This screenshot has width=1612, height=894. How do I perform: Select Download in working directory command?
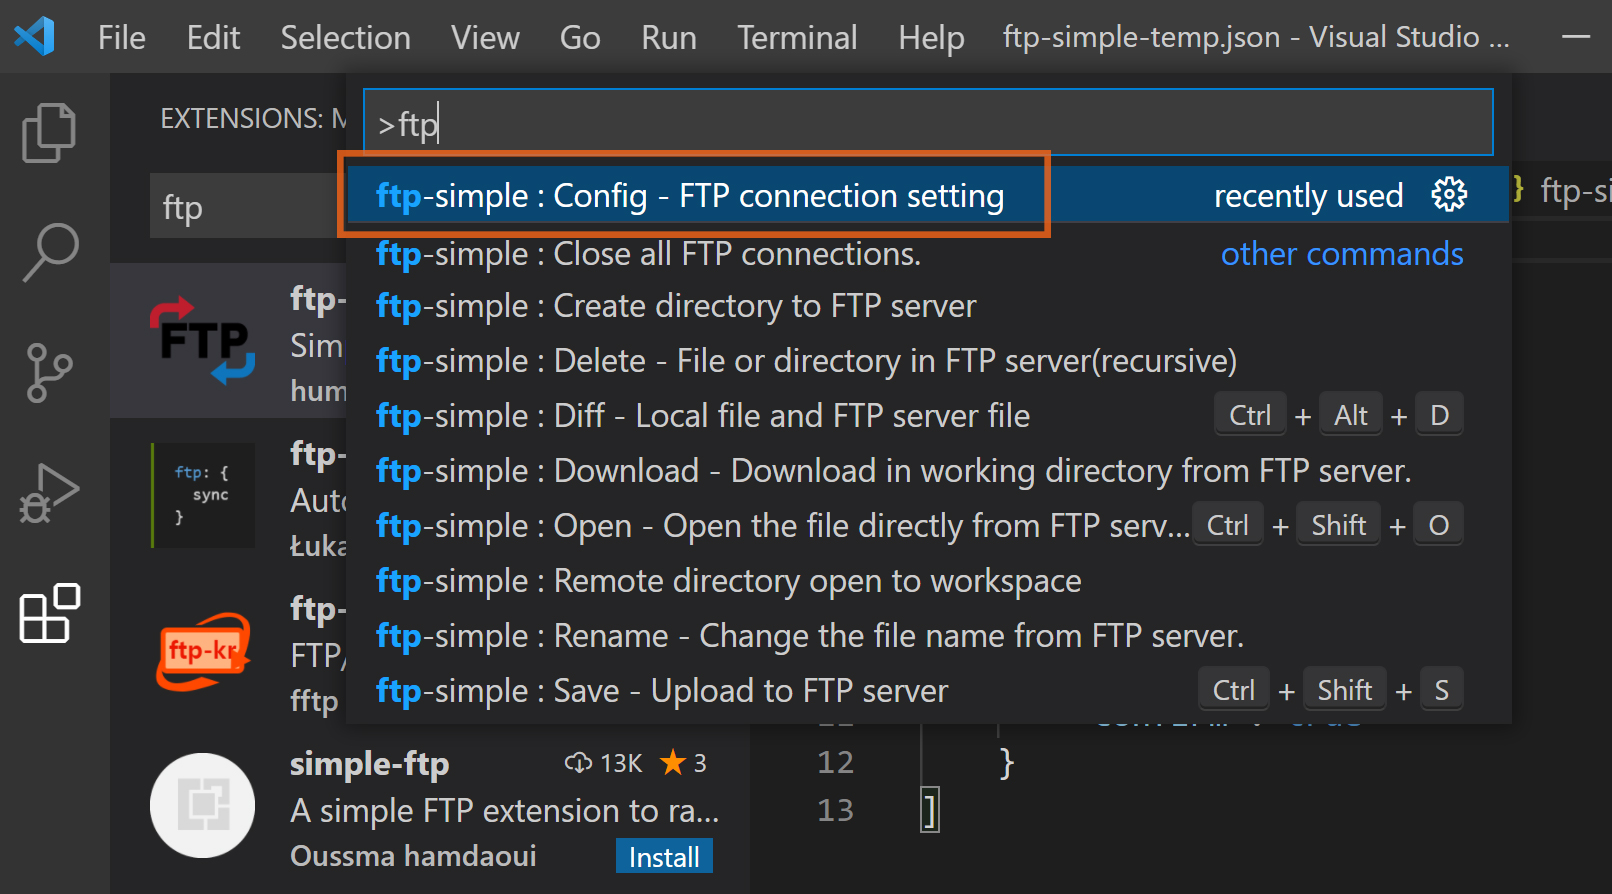pyautogui.click(x=927, y=471)
